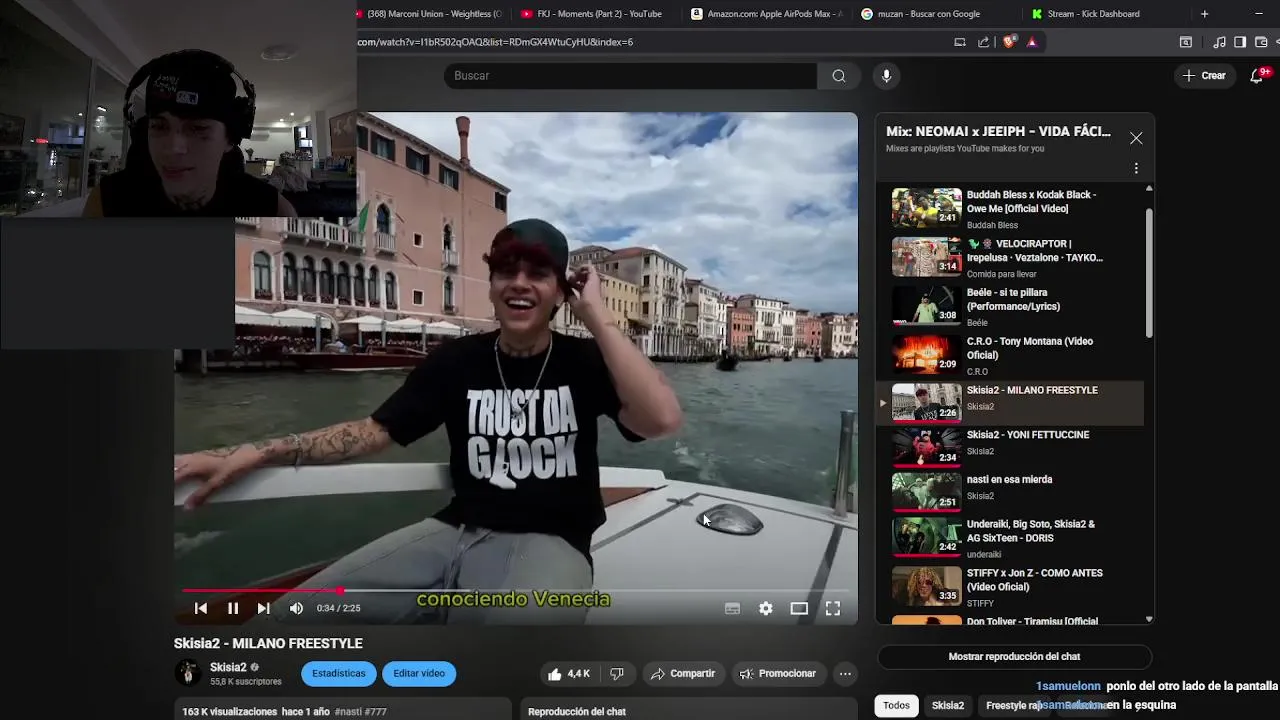1280x720 pixels.
Task: Skip to the next video in player
Action: coord(263,608)
